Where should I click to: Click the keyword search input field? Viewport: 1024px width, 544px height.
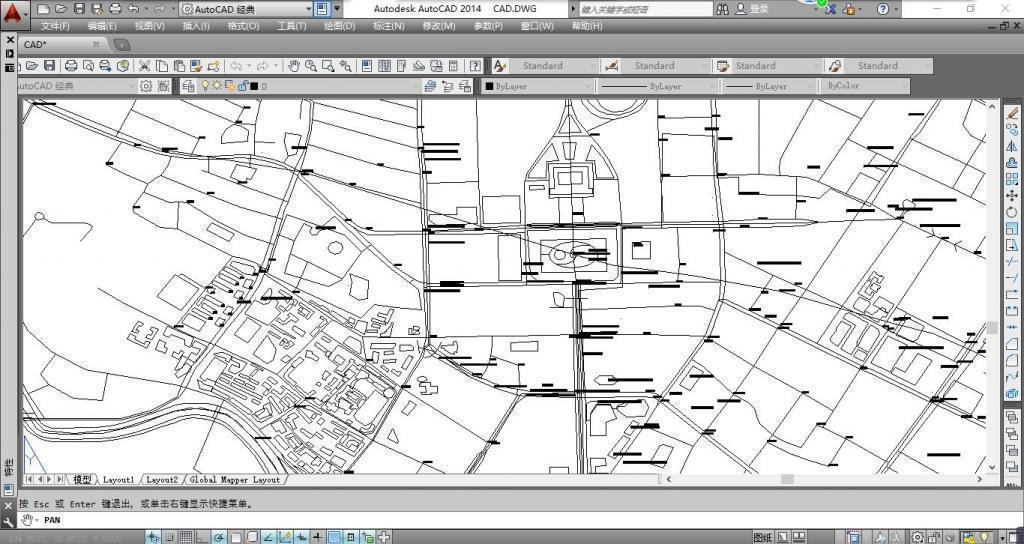click(x=640, y=8)
